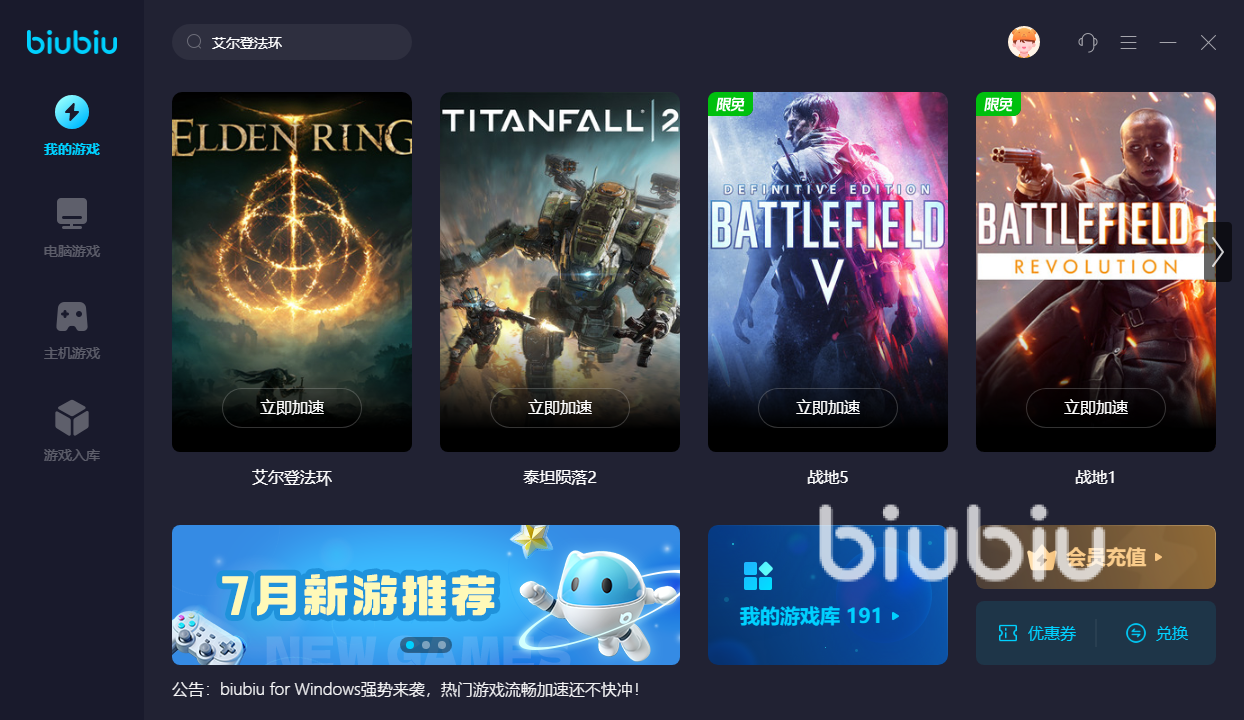Accelerate Battlefield V with 立即加速
Viewport: 1244px width, 720px height.
tap(828, 408)
